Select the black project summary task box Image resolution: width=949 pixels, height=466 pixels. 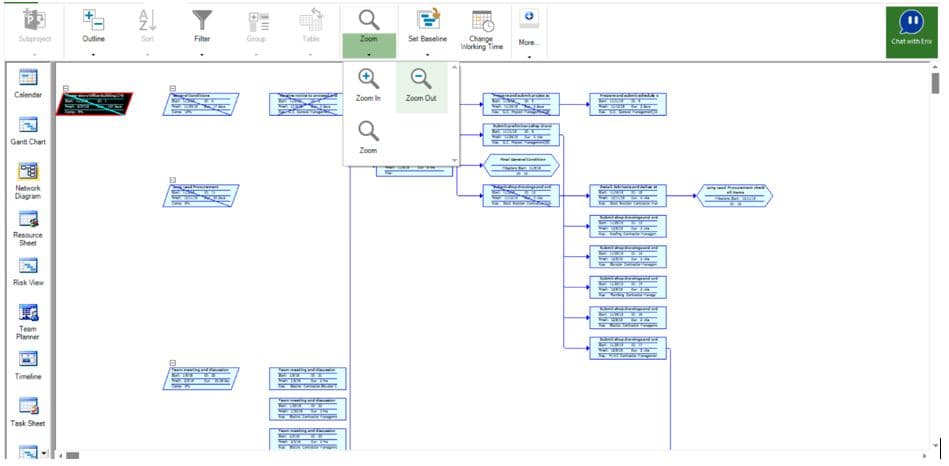point(94,103)
